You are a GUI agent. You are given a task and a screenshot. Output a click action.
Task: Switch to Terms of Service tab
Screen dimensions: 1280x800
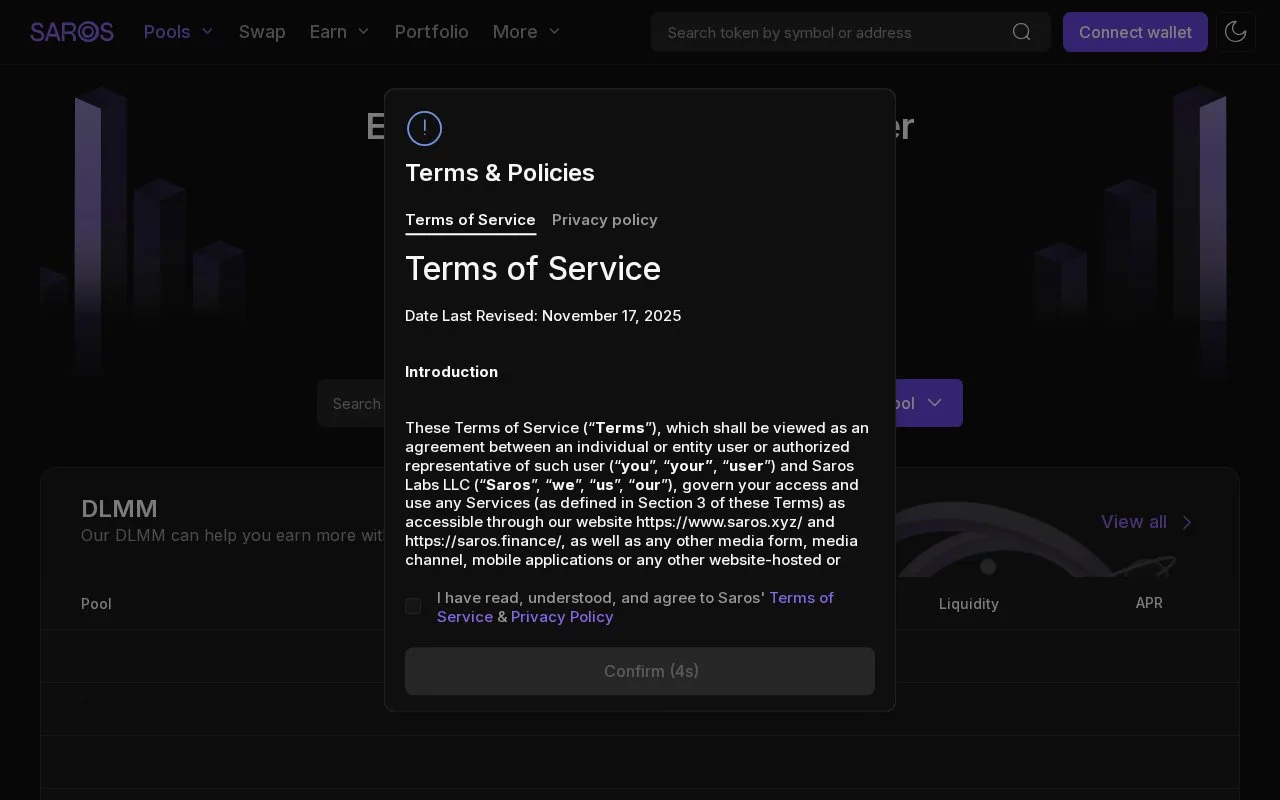(x=470, y=220)
